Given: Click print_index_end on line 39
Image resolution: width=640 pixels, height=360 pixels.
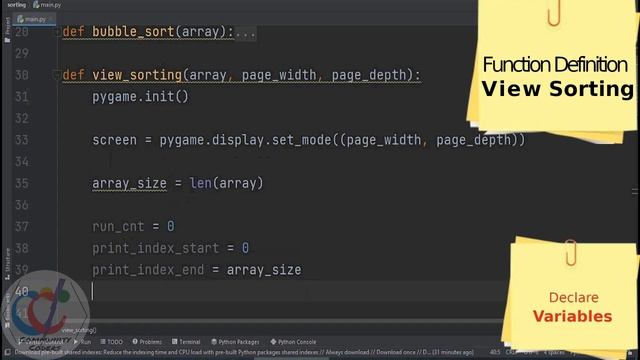Looking at the screenshot, I should coord(148,270).
